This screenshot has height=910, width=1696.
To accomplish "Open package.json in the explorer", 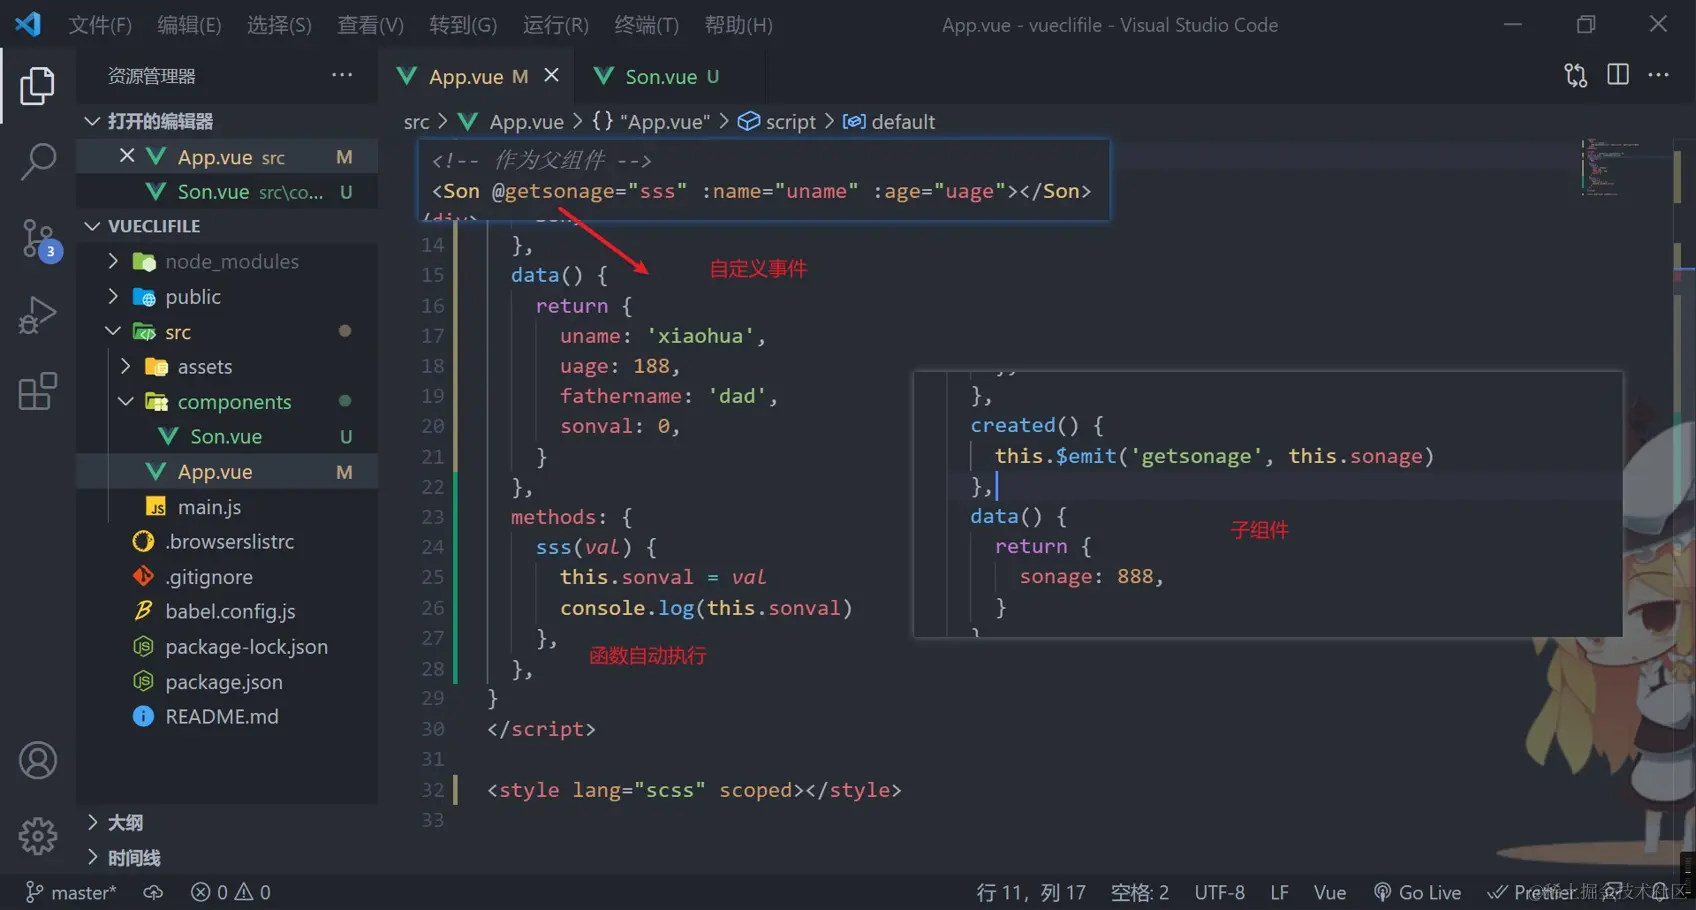I will coord(227,682).
